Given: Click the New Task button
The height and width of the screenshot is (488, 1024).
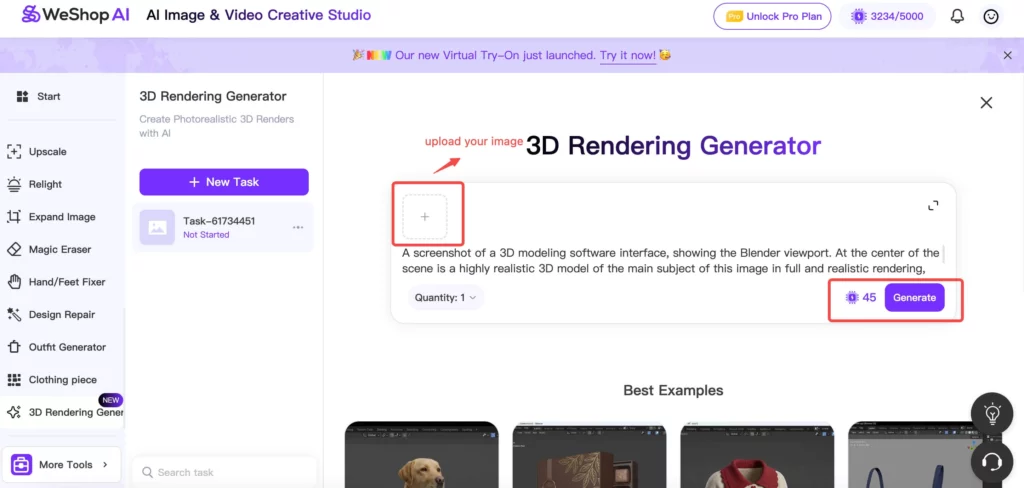Looking at the screenshot, I should [224, 182].
